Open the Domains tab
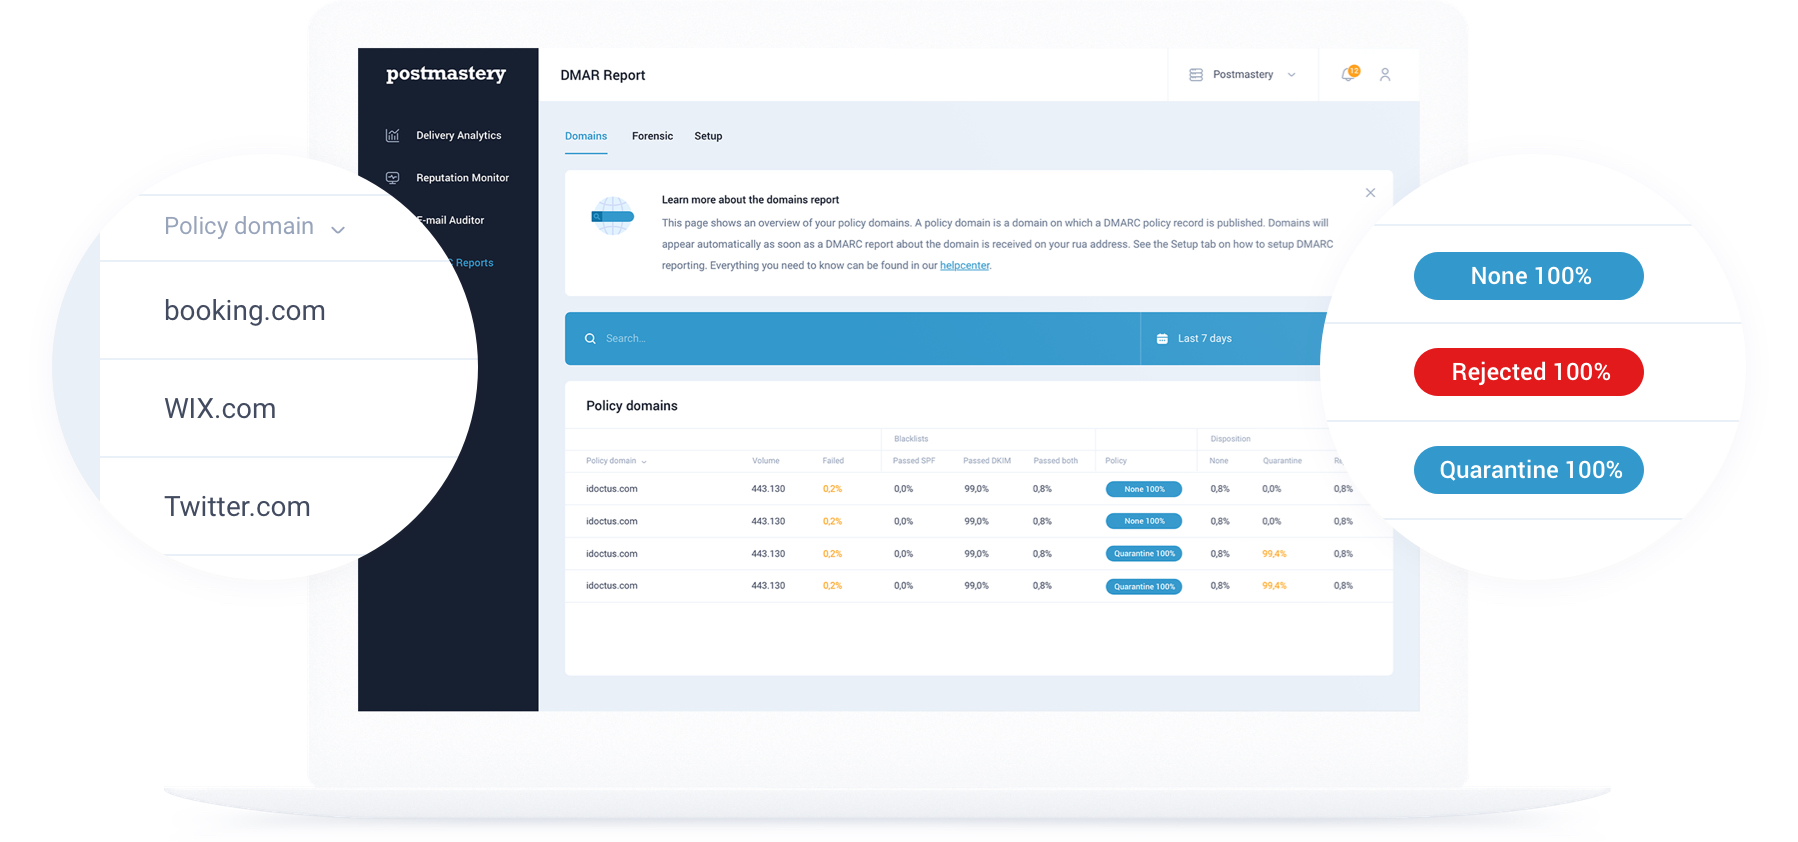Viewport: 1798px width, 842px height. click(586, 136)
